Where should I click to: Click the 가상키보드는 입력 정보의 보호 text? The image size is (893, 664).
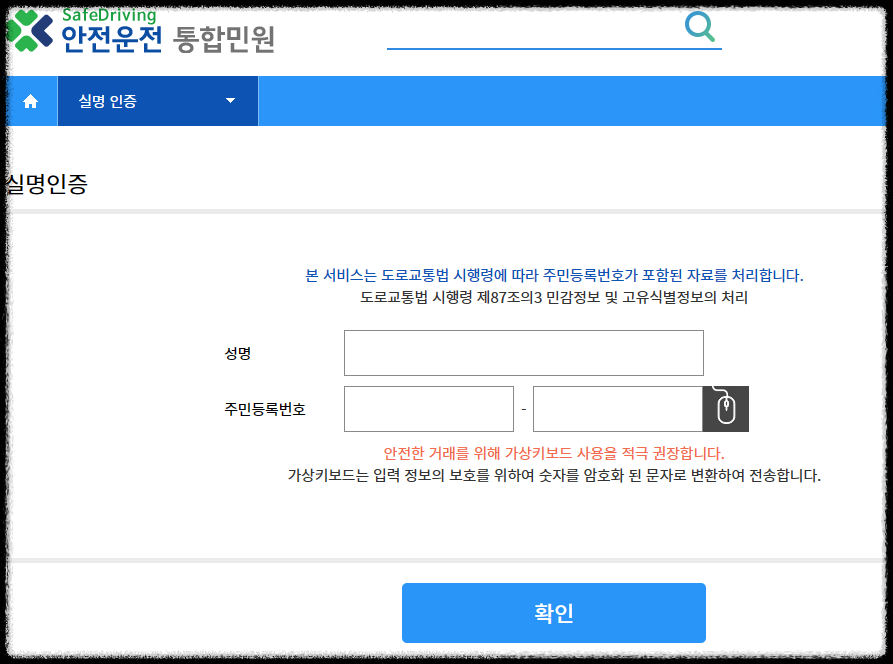tap(554, 476)
